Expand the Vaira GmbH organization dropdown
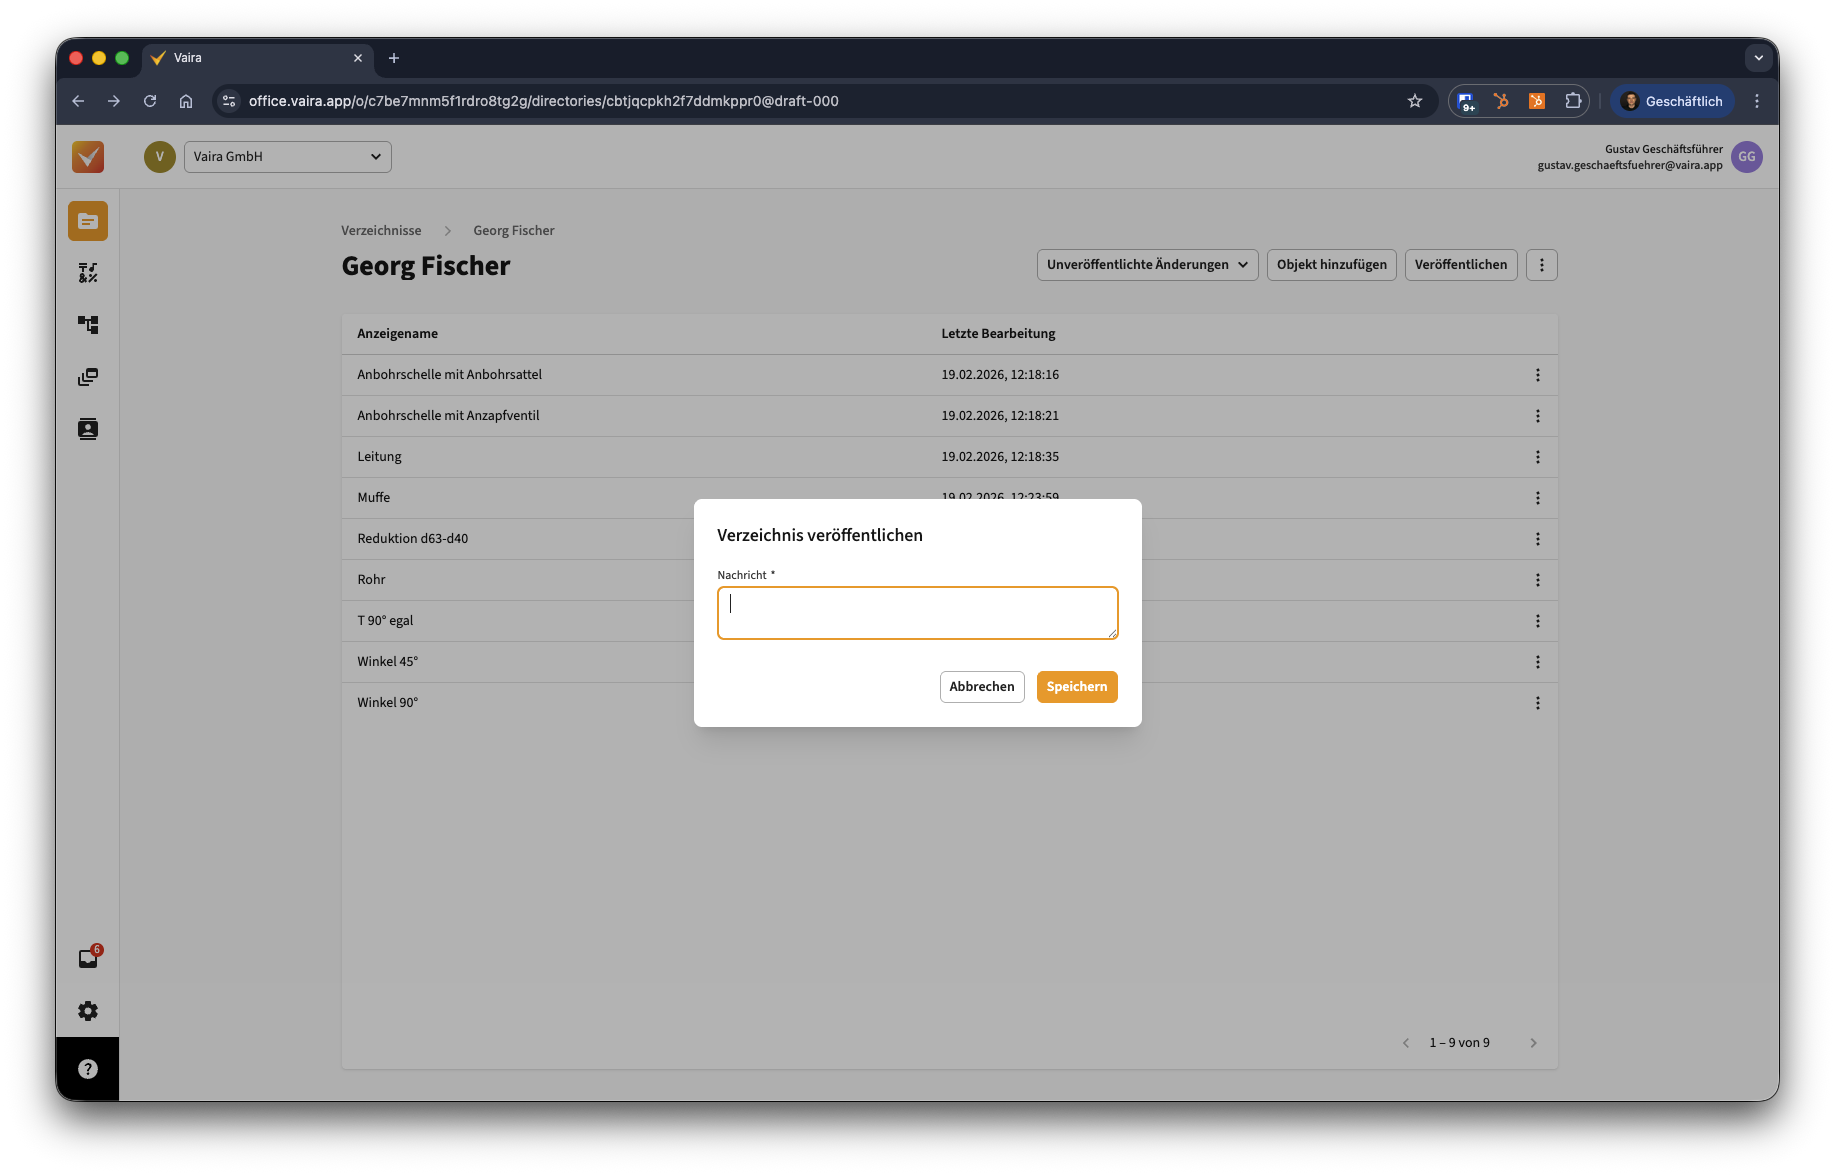 287,157
